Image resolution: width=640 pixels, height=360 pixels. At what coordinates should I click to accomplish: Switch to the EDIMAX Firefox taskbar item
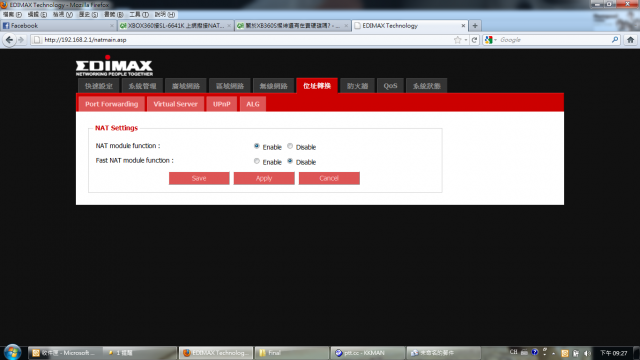pos(216,353)
